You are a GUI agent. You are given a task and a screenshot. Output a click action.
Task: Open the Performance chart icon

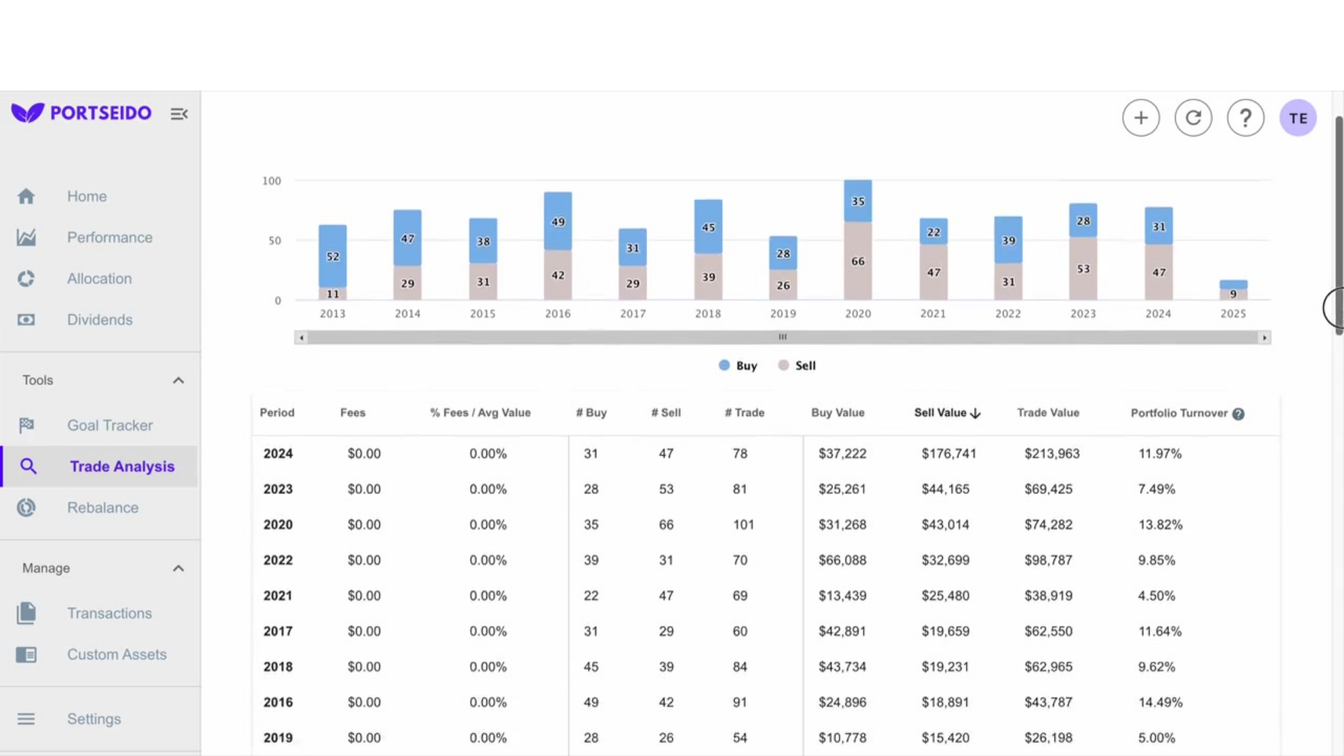click(x=26, y=237)
